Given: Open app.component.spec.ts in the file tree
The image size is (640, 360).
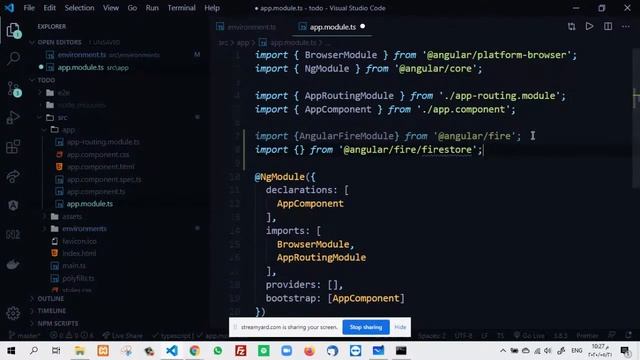Looking at the screenshot, I should (104, 179).
